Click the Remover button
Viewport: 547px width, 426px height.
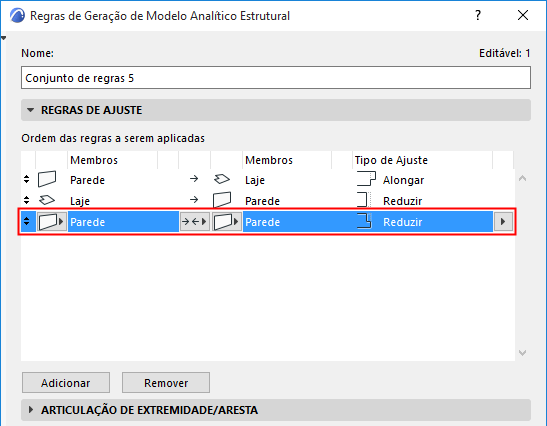(166, 383)
